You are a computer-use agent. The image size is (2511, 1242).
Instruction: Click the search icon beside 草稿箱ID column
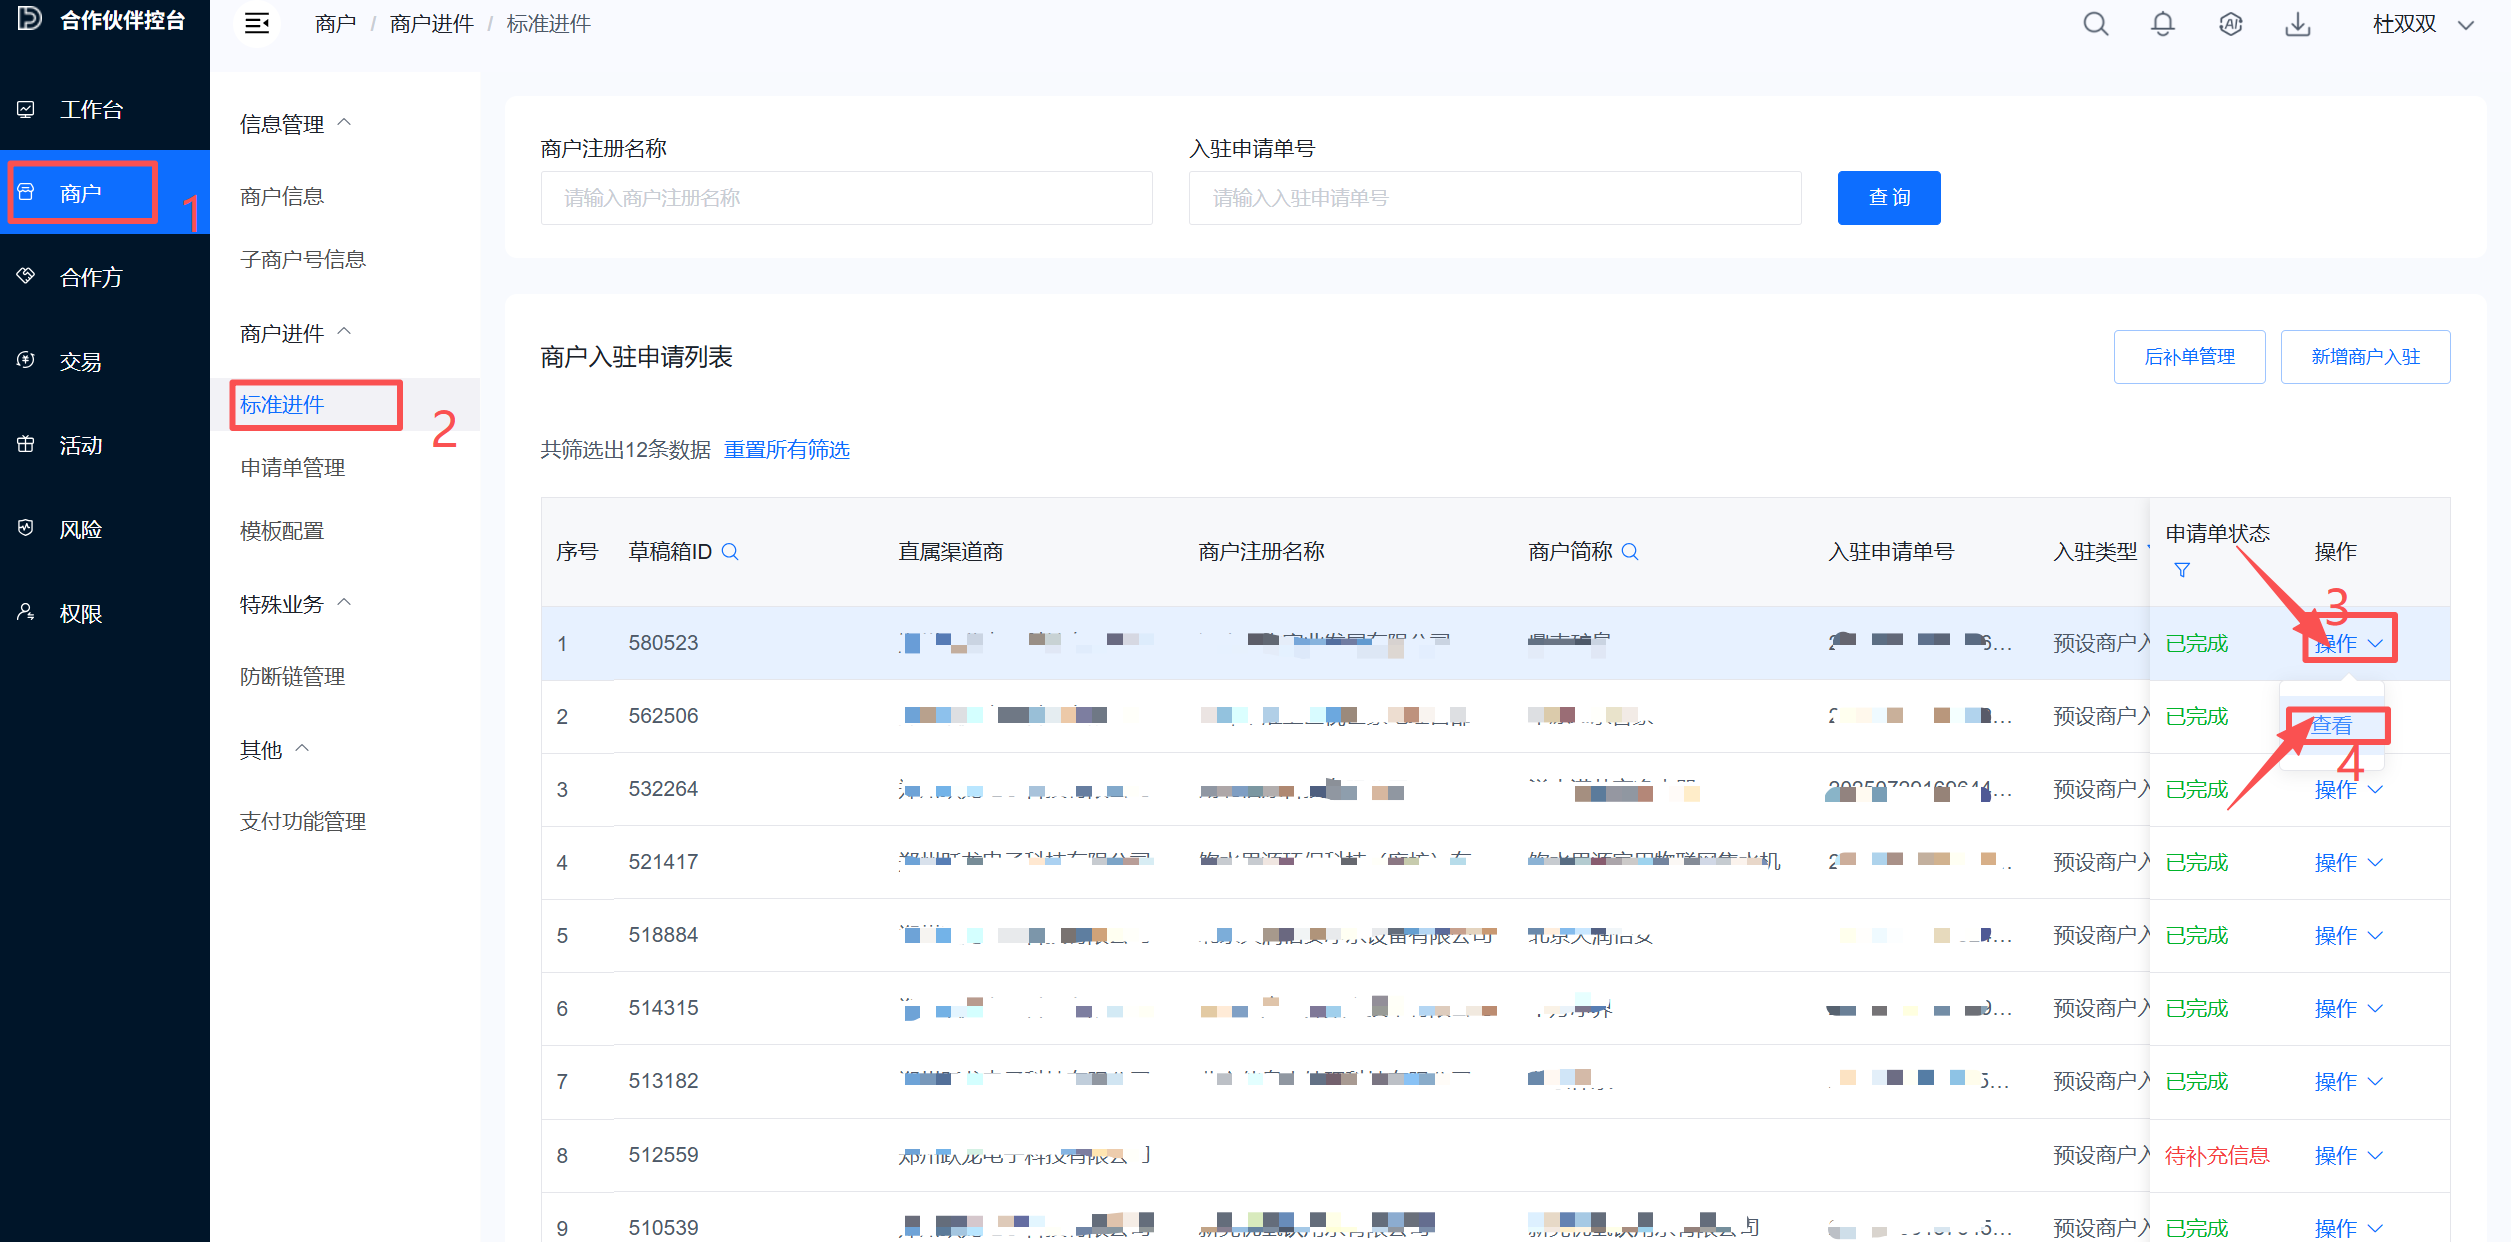730,551
